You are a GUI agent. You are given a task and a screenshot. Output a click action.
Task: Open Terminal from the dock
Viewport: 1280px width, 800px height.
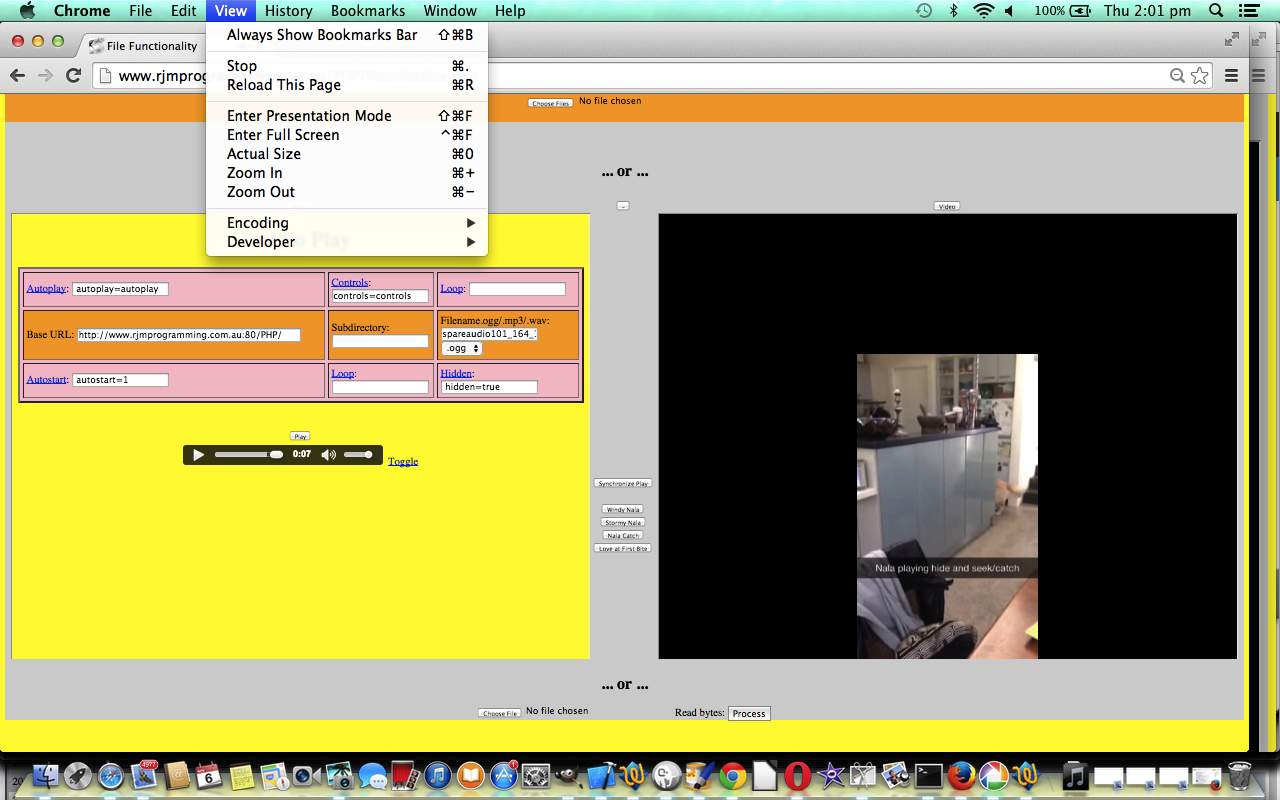click(929, 776)
